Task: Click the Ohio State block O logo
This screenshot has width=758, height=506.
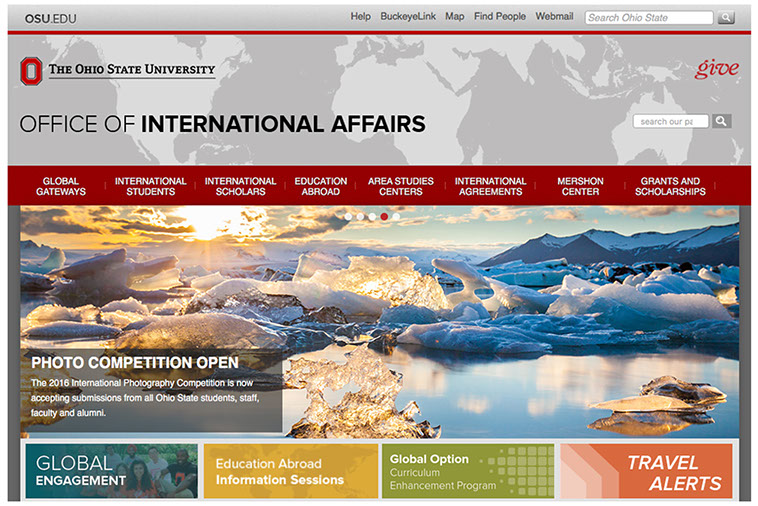Action: tap(31, 70)
